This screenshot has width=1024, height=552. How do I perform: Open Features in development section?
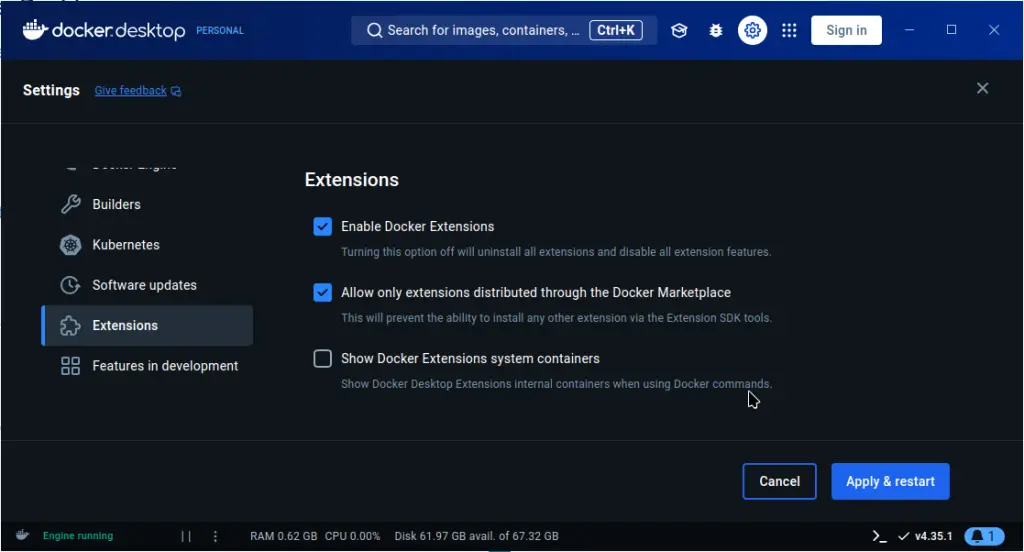tap(165, 366)
